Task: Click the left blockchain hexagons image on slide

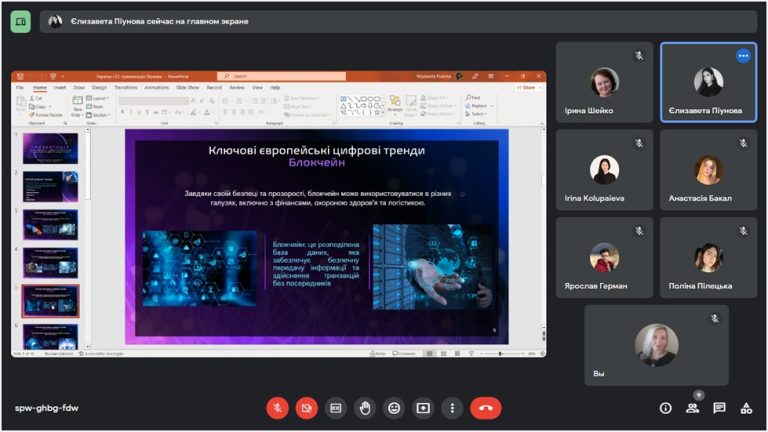Action: point(199,268)
